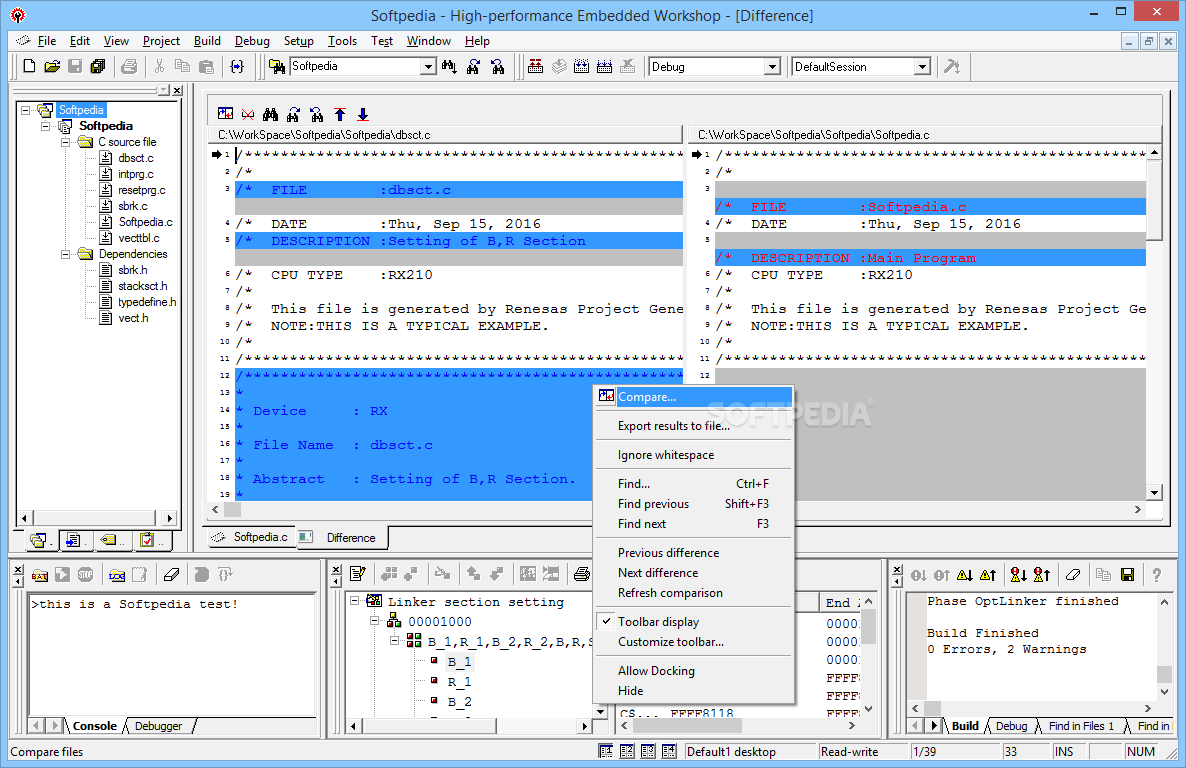The height and width of the screenshot is (768, 1186).
Task: Click the Compare icon in Difference toolbar
Action: coord(225,114)
